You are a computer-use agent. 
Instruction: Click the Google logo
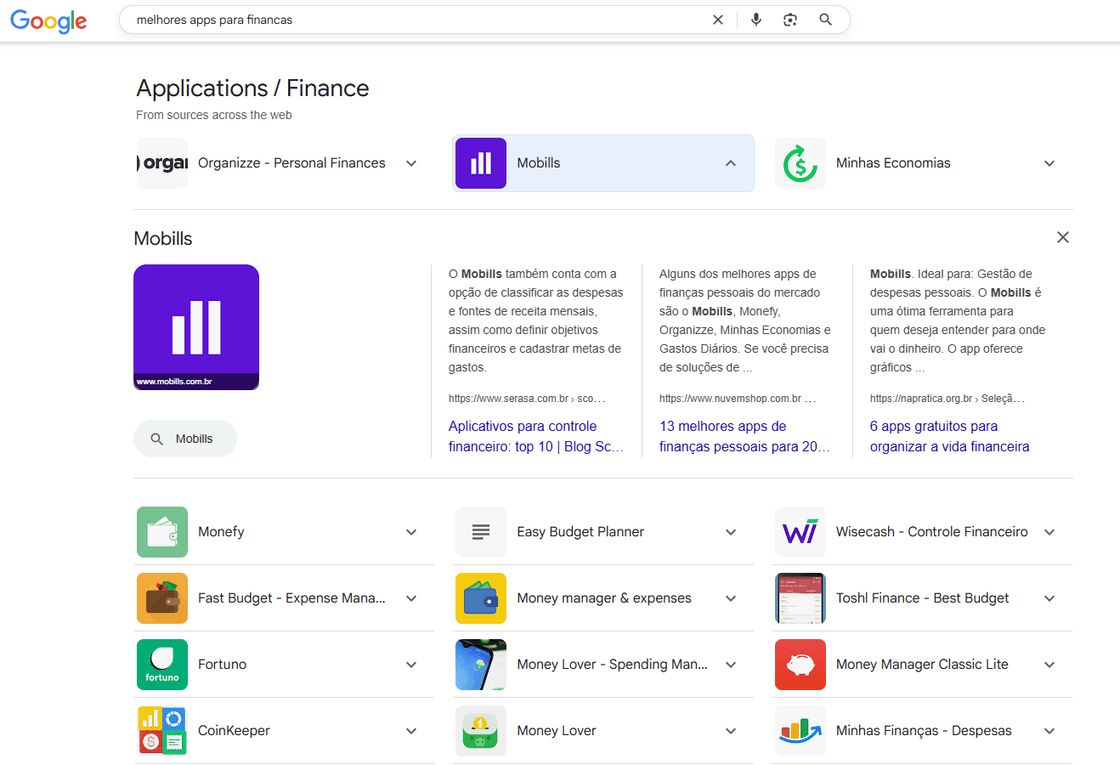click(x=48, y=20)
